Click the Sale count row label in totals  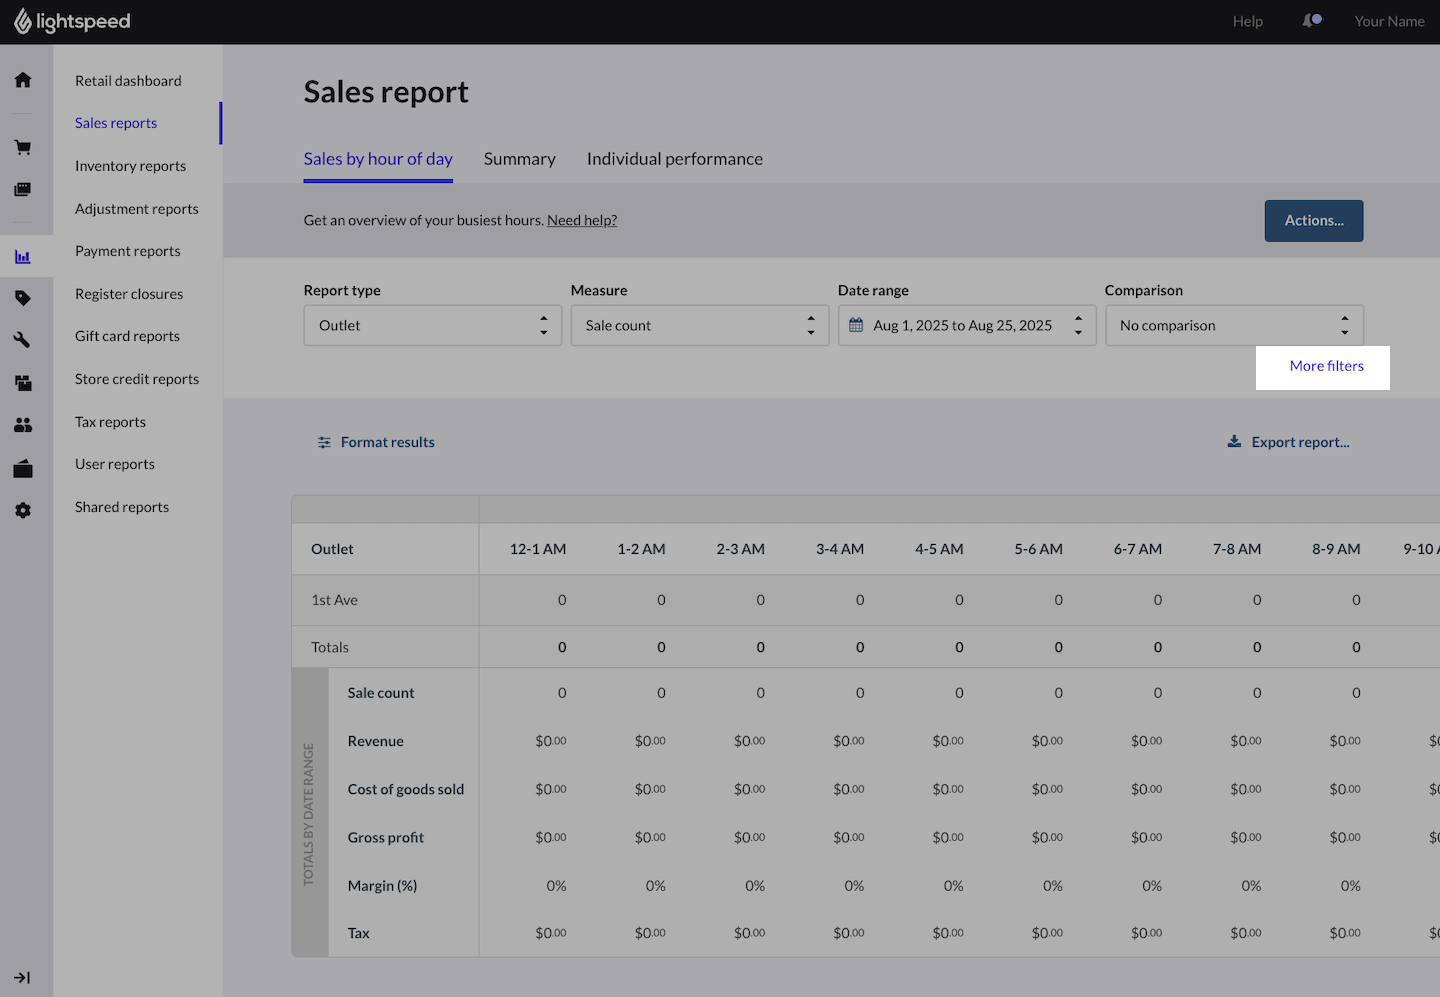381,693
